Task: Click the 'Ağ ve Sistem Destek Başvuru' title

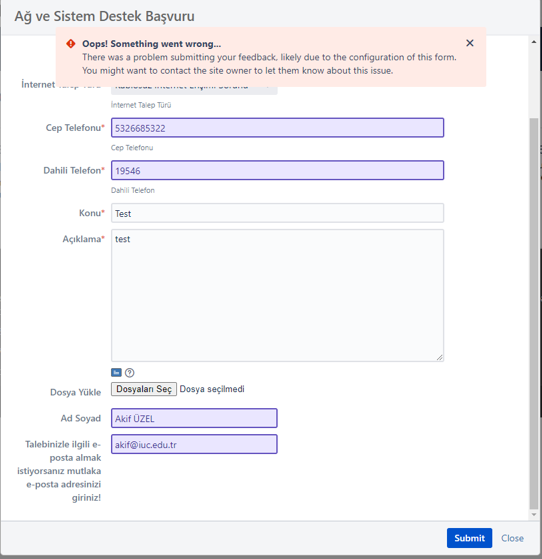Action: pyautogui.click(x=104, y=16)
